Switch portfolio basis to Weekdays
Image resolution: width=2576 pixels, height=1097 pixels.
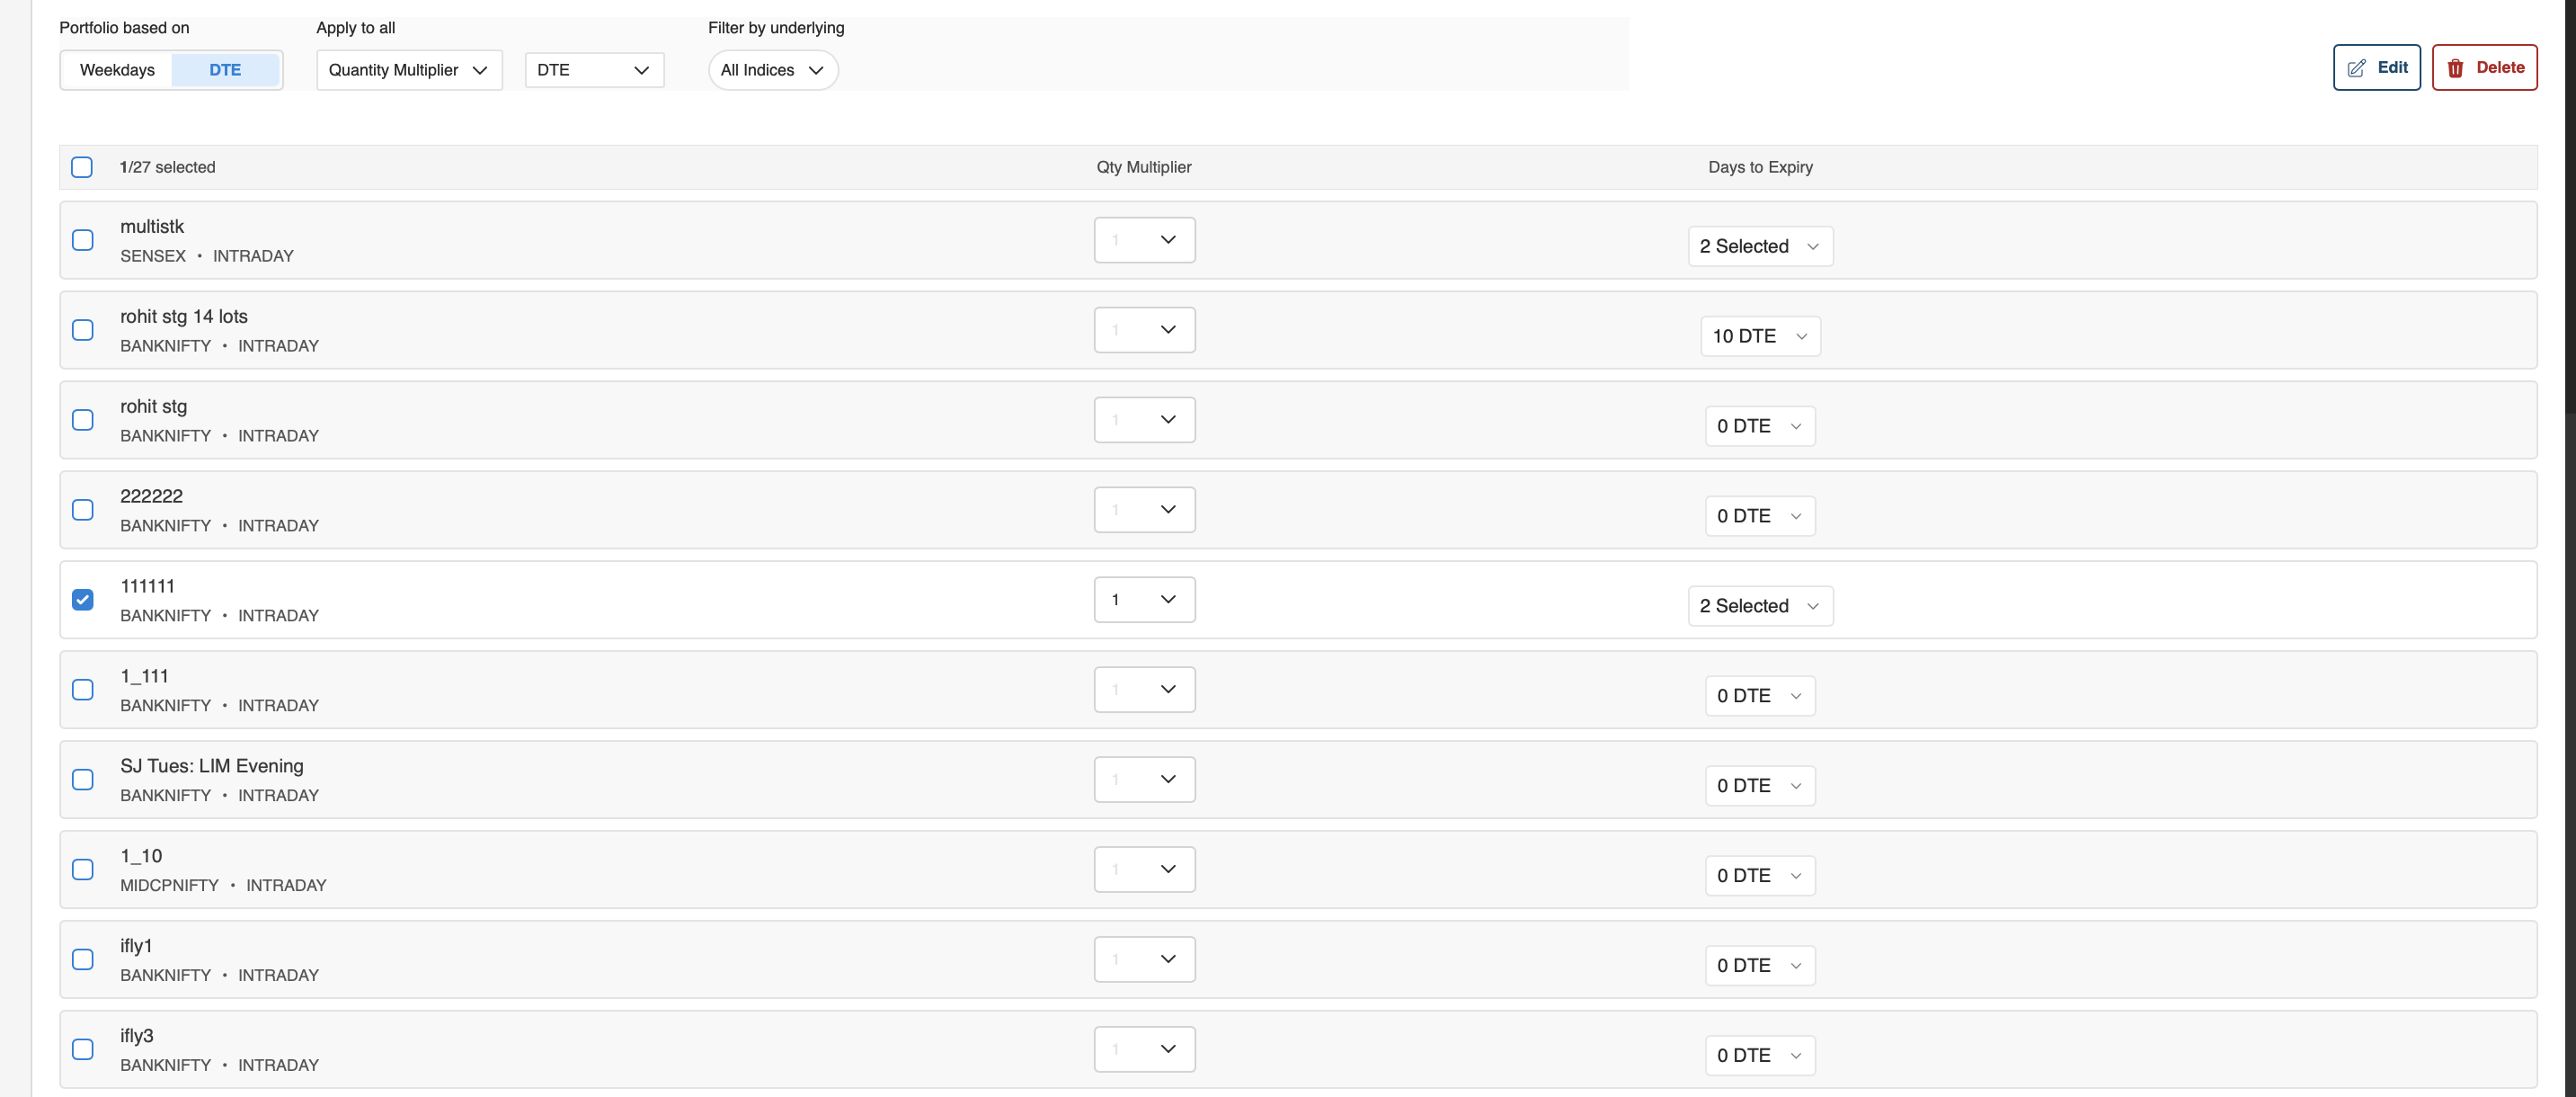(x=117, y=69)
